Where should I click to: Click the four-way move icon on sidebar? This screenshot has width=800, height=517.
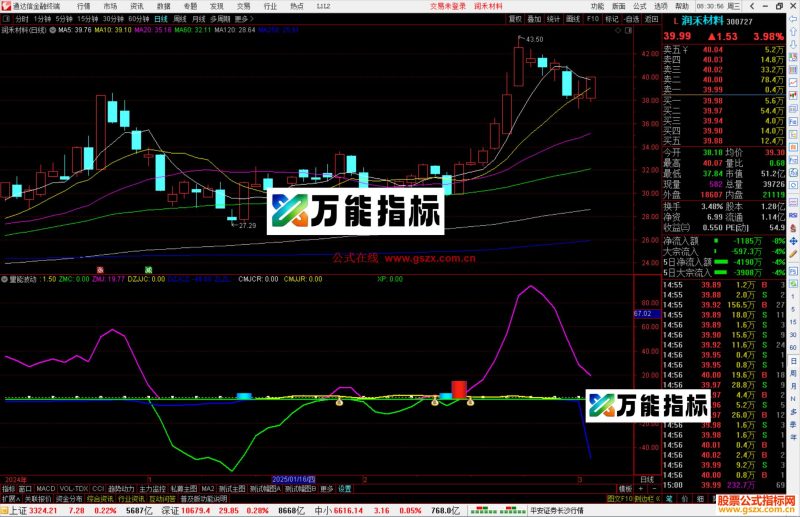coord(793,241)
